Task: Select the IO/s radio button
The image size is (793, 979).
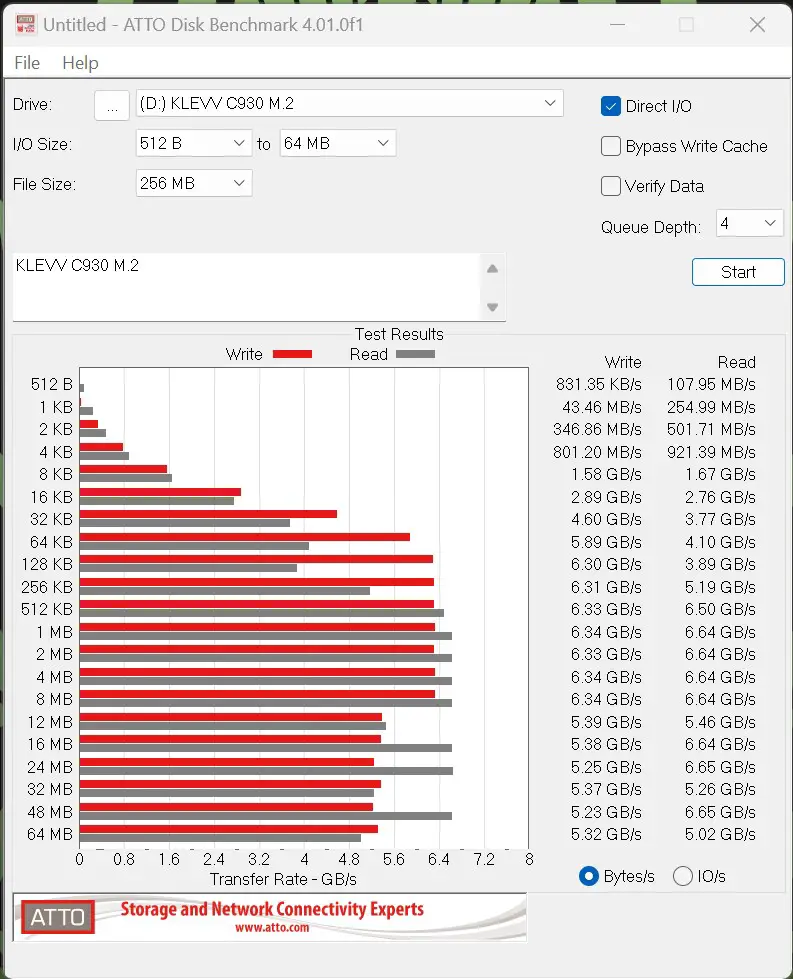Action: tap(682, 877)
